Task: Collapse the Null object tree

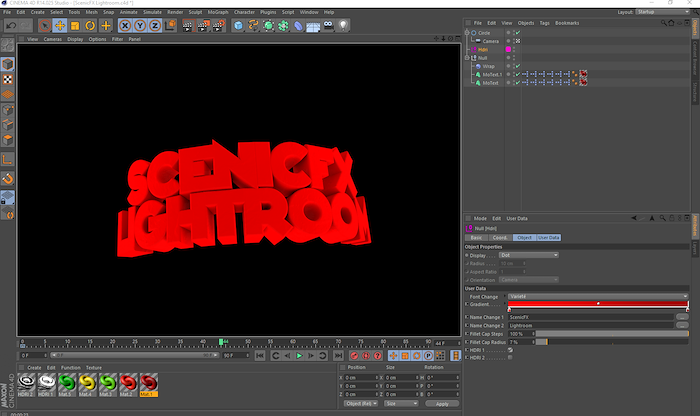Action: [468, 58]
